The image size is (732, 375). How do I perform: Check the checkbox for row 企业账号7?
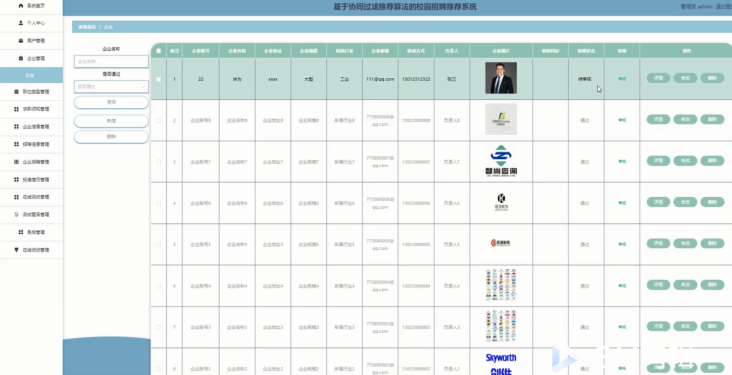point(159,162)
